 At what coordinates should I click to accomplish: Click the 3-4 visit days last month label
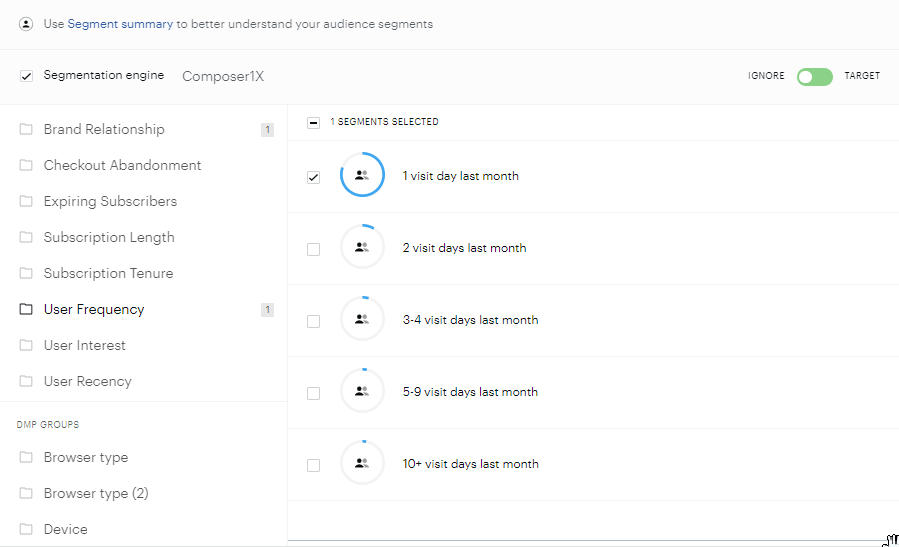(470, 320)
